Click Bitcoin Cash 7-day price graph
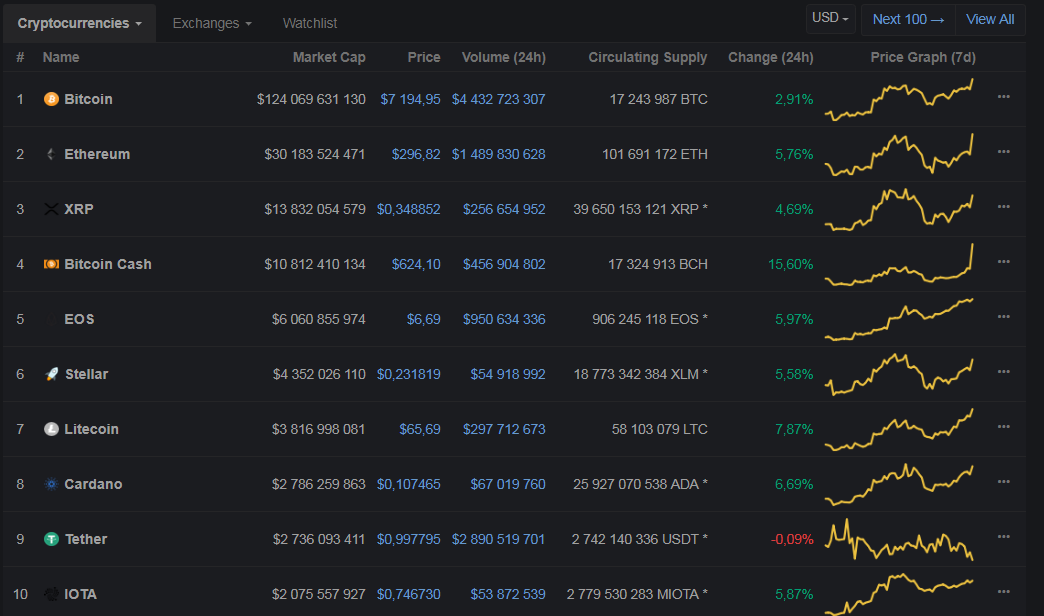This screenshot has width=1044, height=616. [899, 265]
